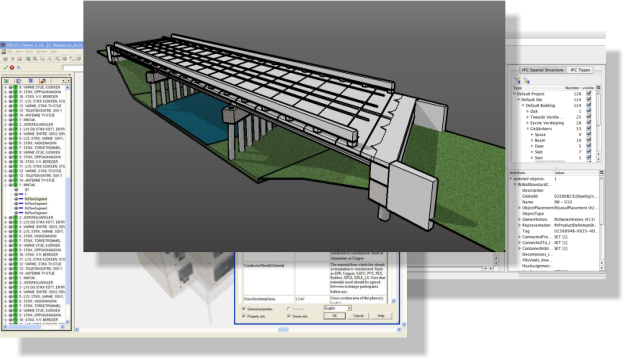Toggle the Default Project visible checkbox

pyautogui.click(x=589, y=94)
